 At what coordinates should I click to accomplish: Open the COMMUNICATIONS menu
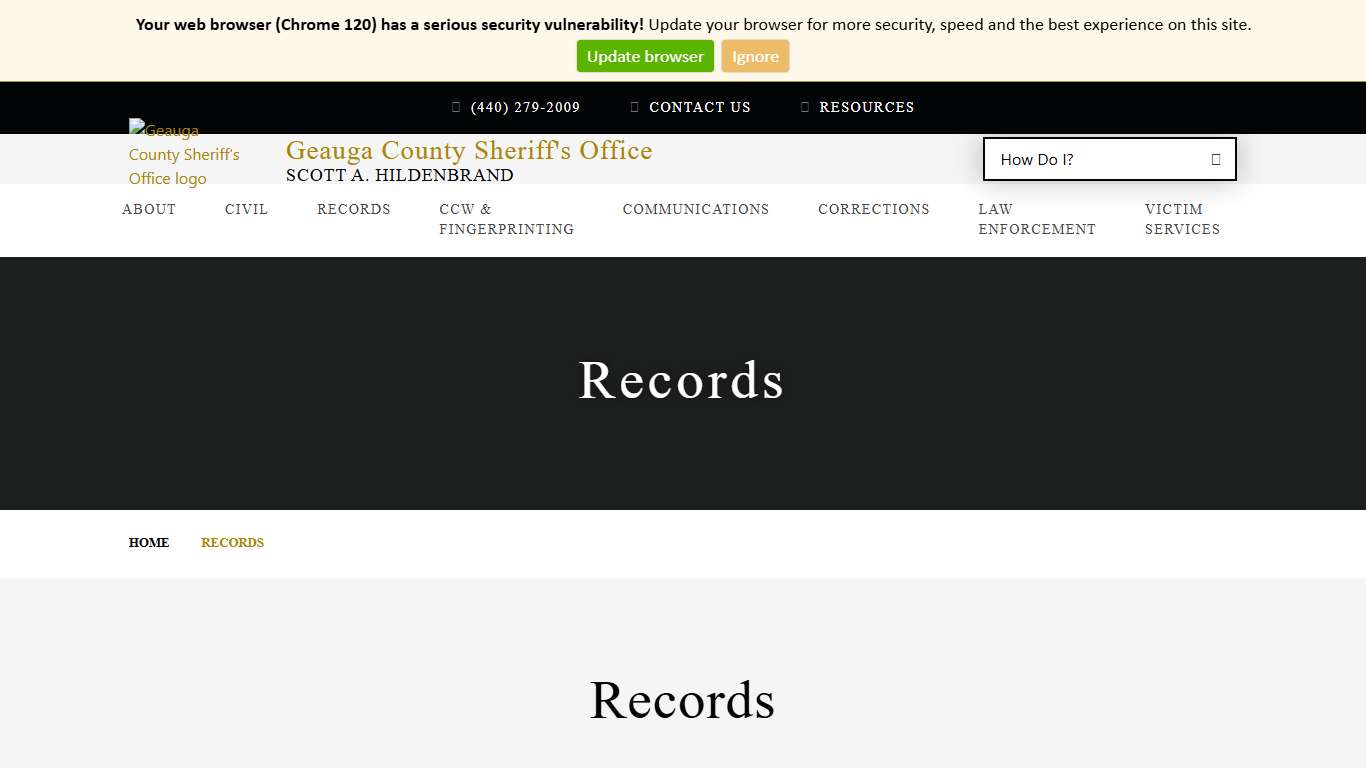(695, 209)
